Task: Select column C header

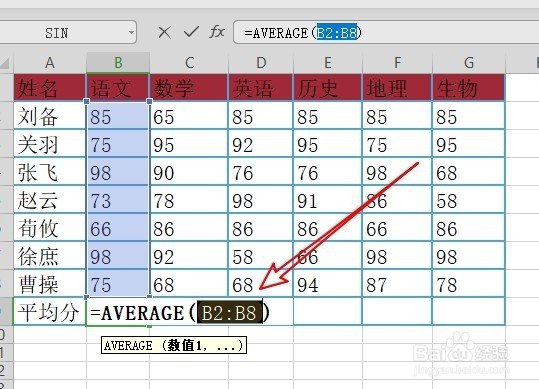Action: 189,63
